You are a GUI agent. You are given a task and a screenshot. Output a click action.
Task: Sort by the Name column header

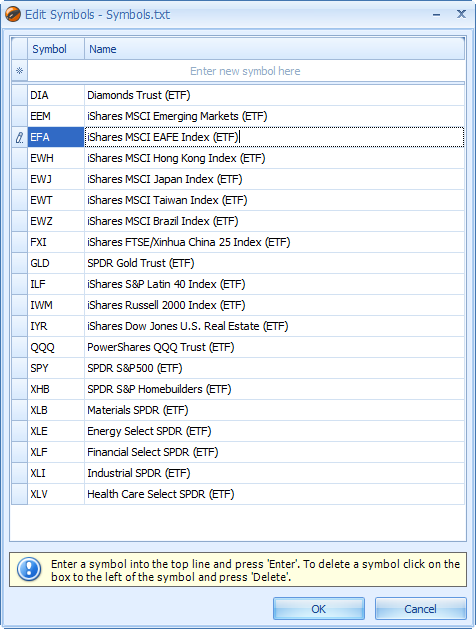pos(274,49)
